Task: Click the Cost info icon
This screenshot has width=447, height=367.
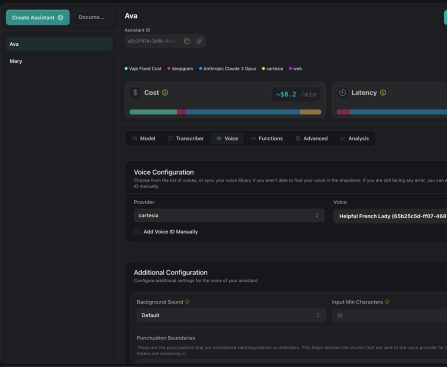Action: 165,93
